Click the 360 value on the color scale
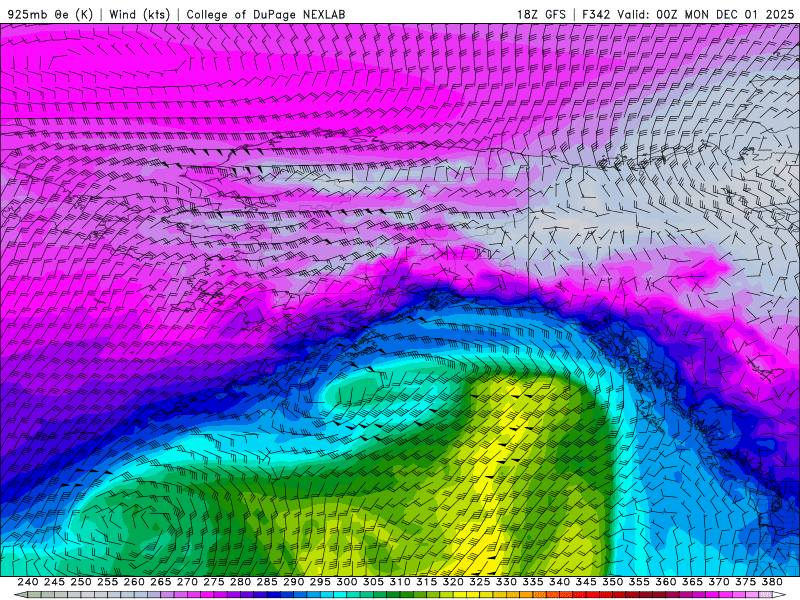Screen dimensions: 800x600 point(665,582)
